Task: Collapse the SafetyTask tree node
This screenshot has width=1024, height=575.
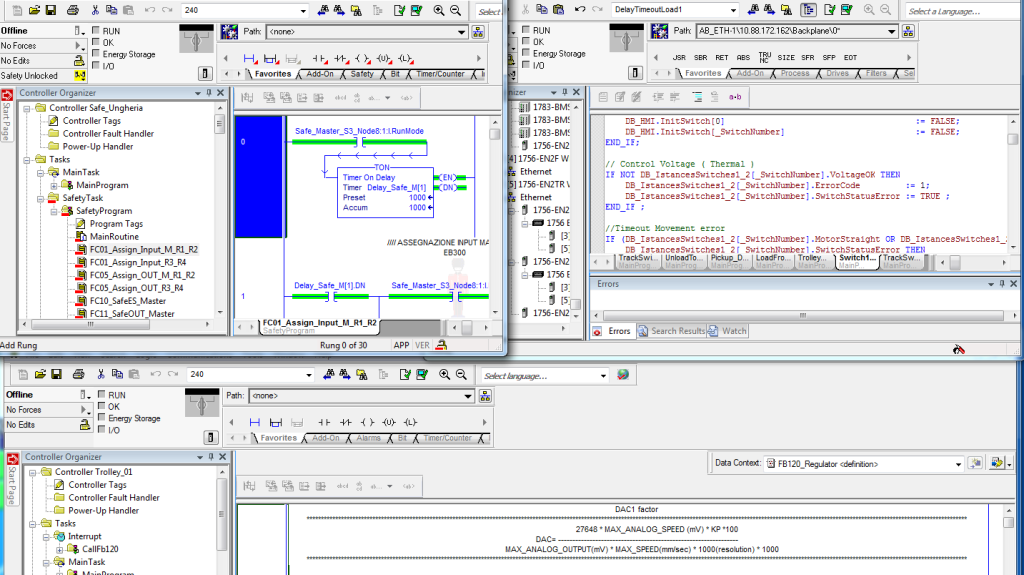Action: point(40,198)
